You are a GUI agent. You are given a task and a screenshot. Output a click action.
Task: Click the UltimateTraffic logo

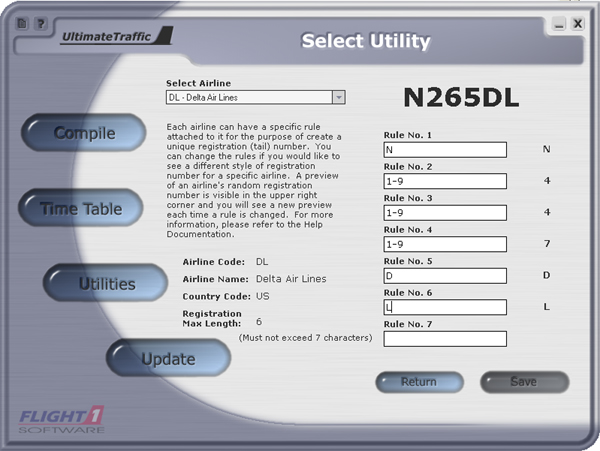pos(117,36)
